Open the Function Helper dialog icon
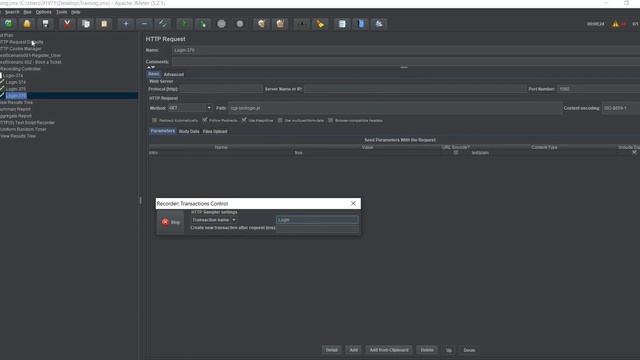This screenshot has width=640, height=360. [342, 24]
